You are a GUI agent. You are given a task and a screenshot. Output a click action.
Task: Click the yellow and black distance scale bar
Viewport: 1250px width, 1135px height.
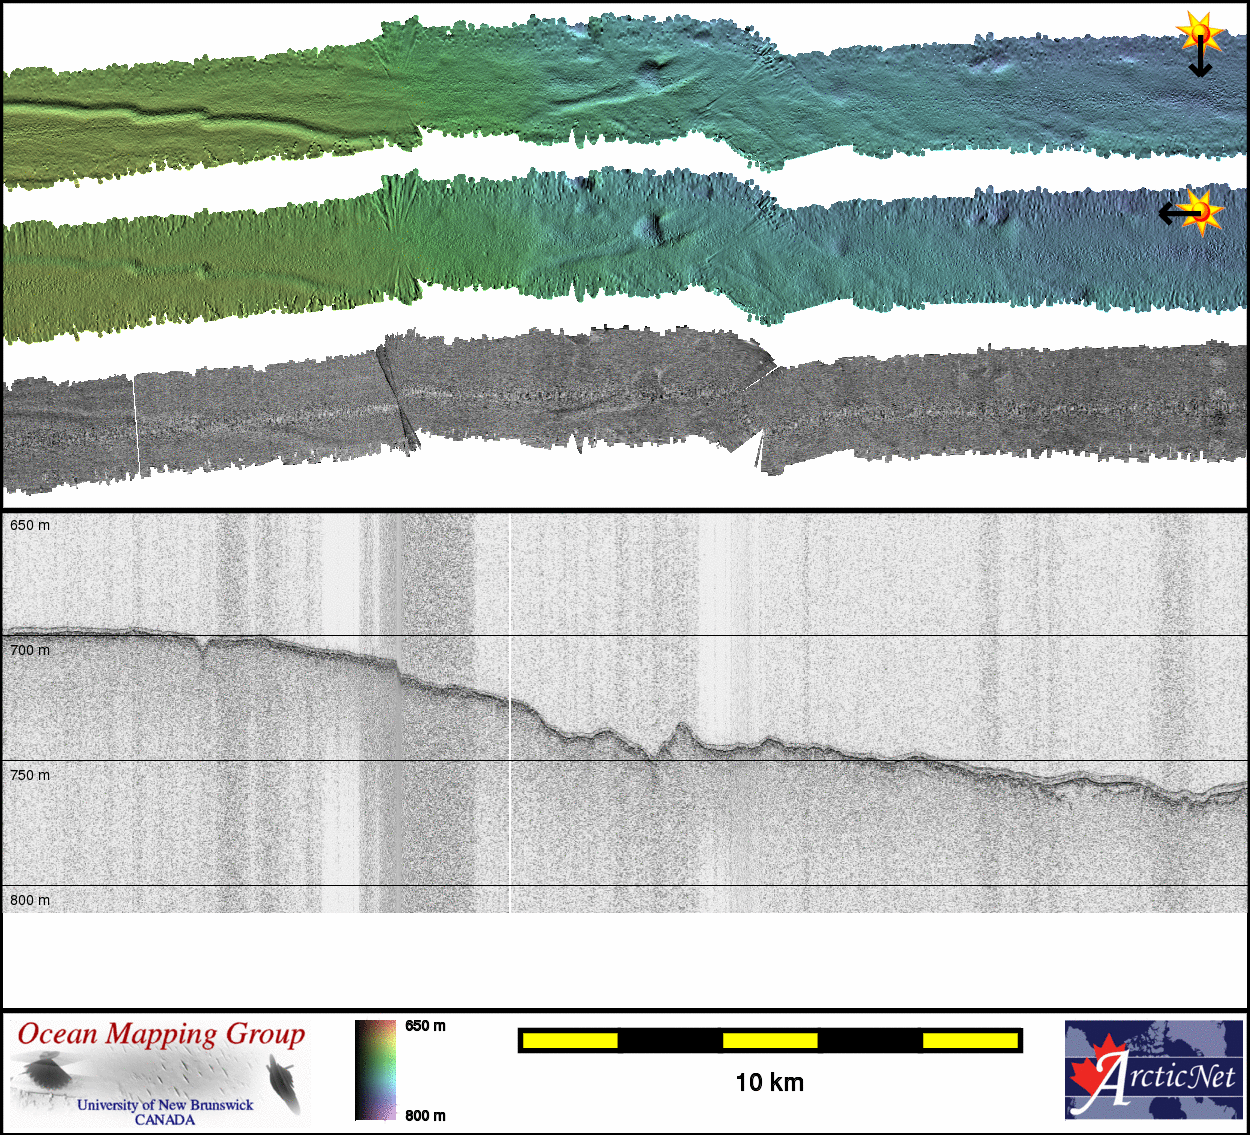click(x=769, y=1040)
